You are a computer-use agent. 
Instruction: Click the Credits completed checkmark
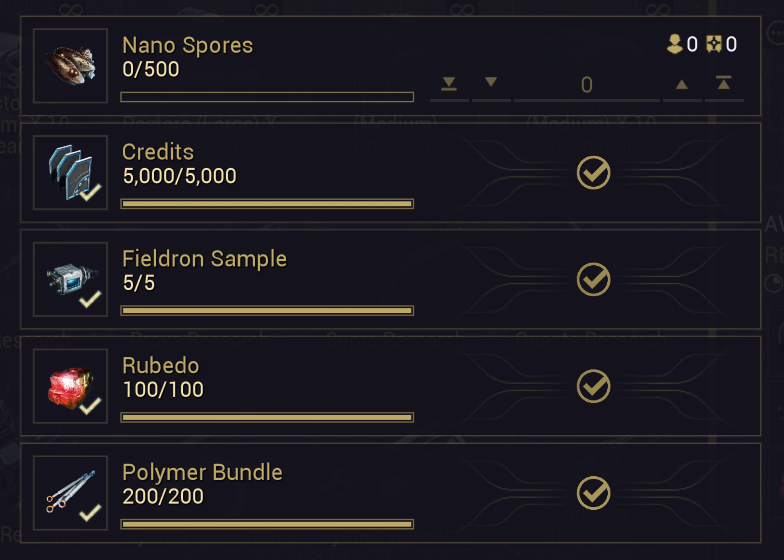[594, 173]
